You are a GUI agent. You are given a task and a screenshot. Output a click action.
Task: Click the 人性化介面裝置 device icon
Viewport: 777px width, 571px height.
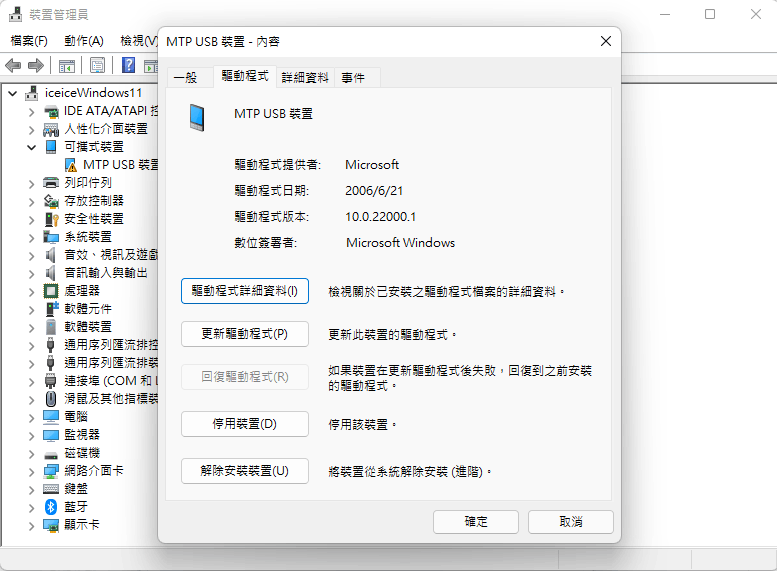tap(51, 129)
